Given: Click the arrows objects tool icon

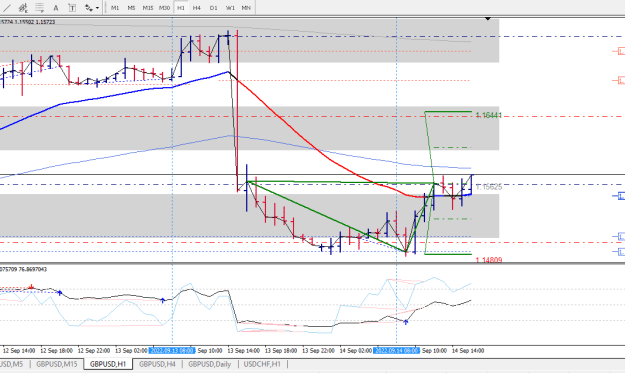Looking at the screenshot, I should point(88,8).
